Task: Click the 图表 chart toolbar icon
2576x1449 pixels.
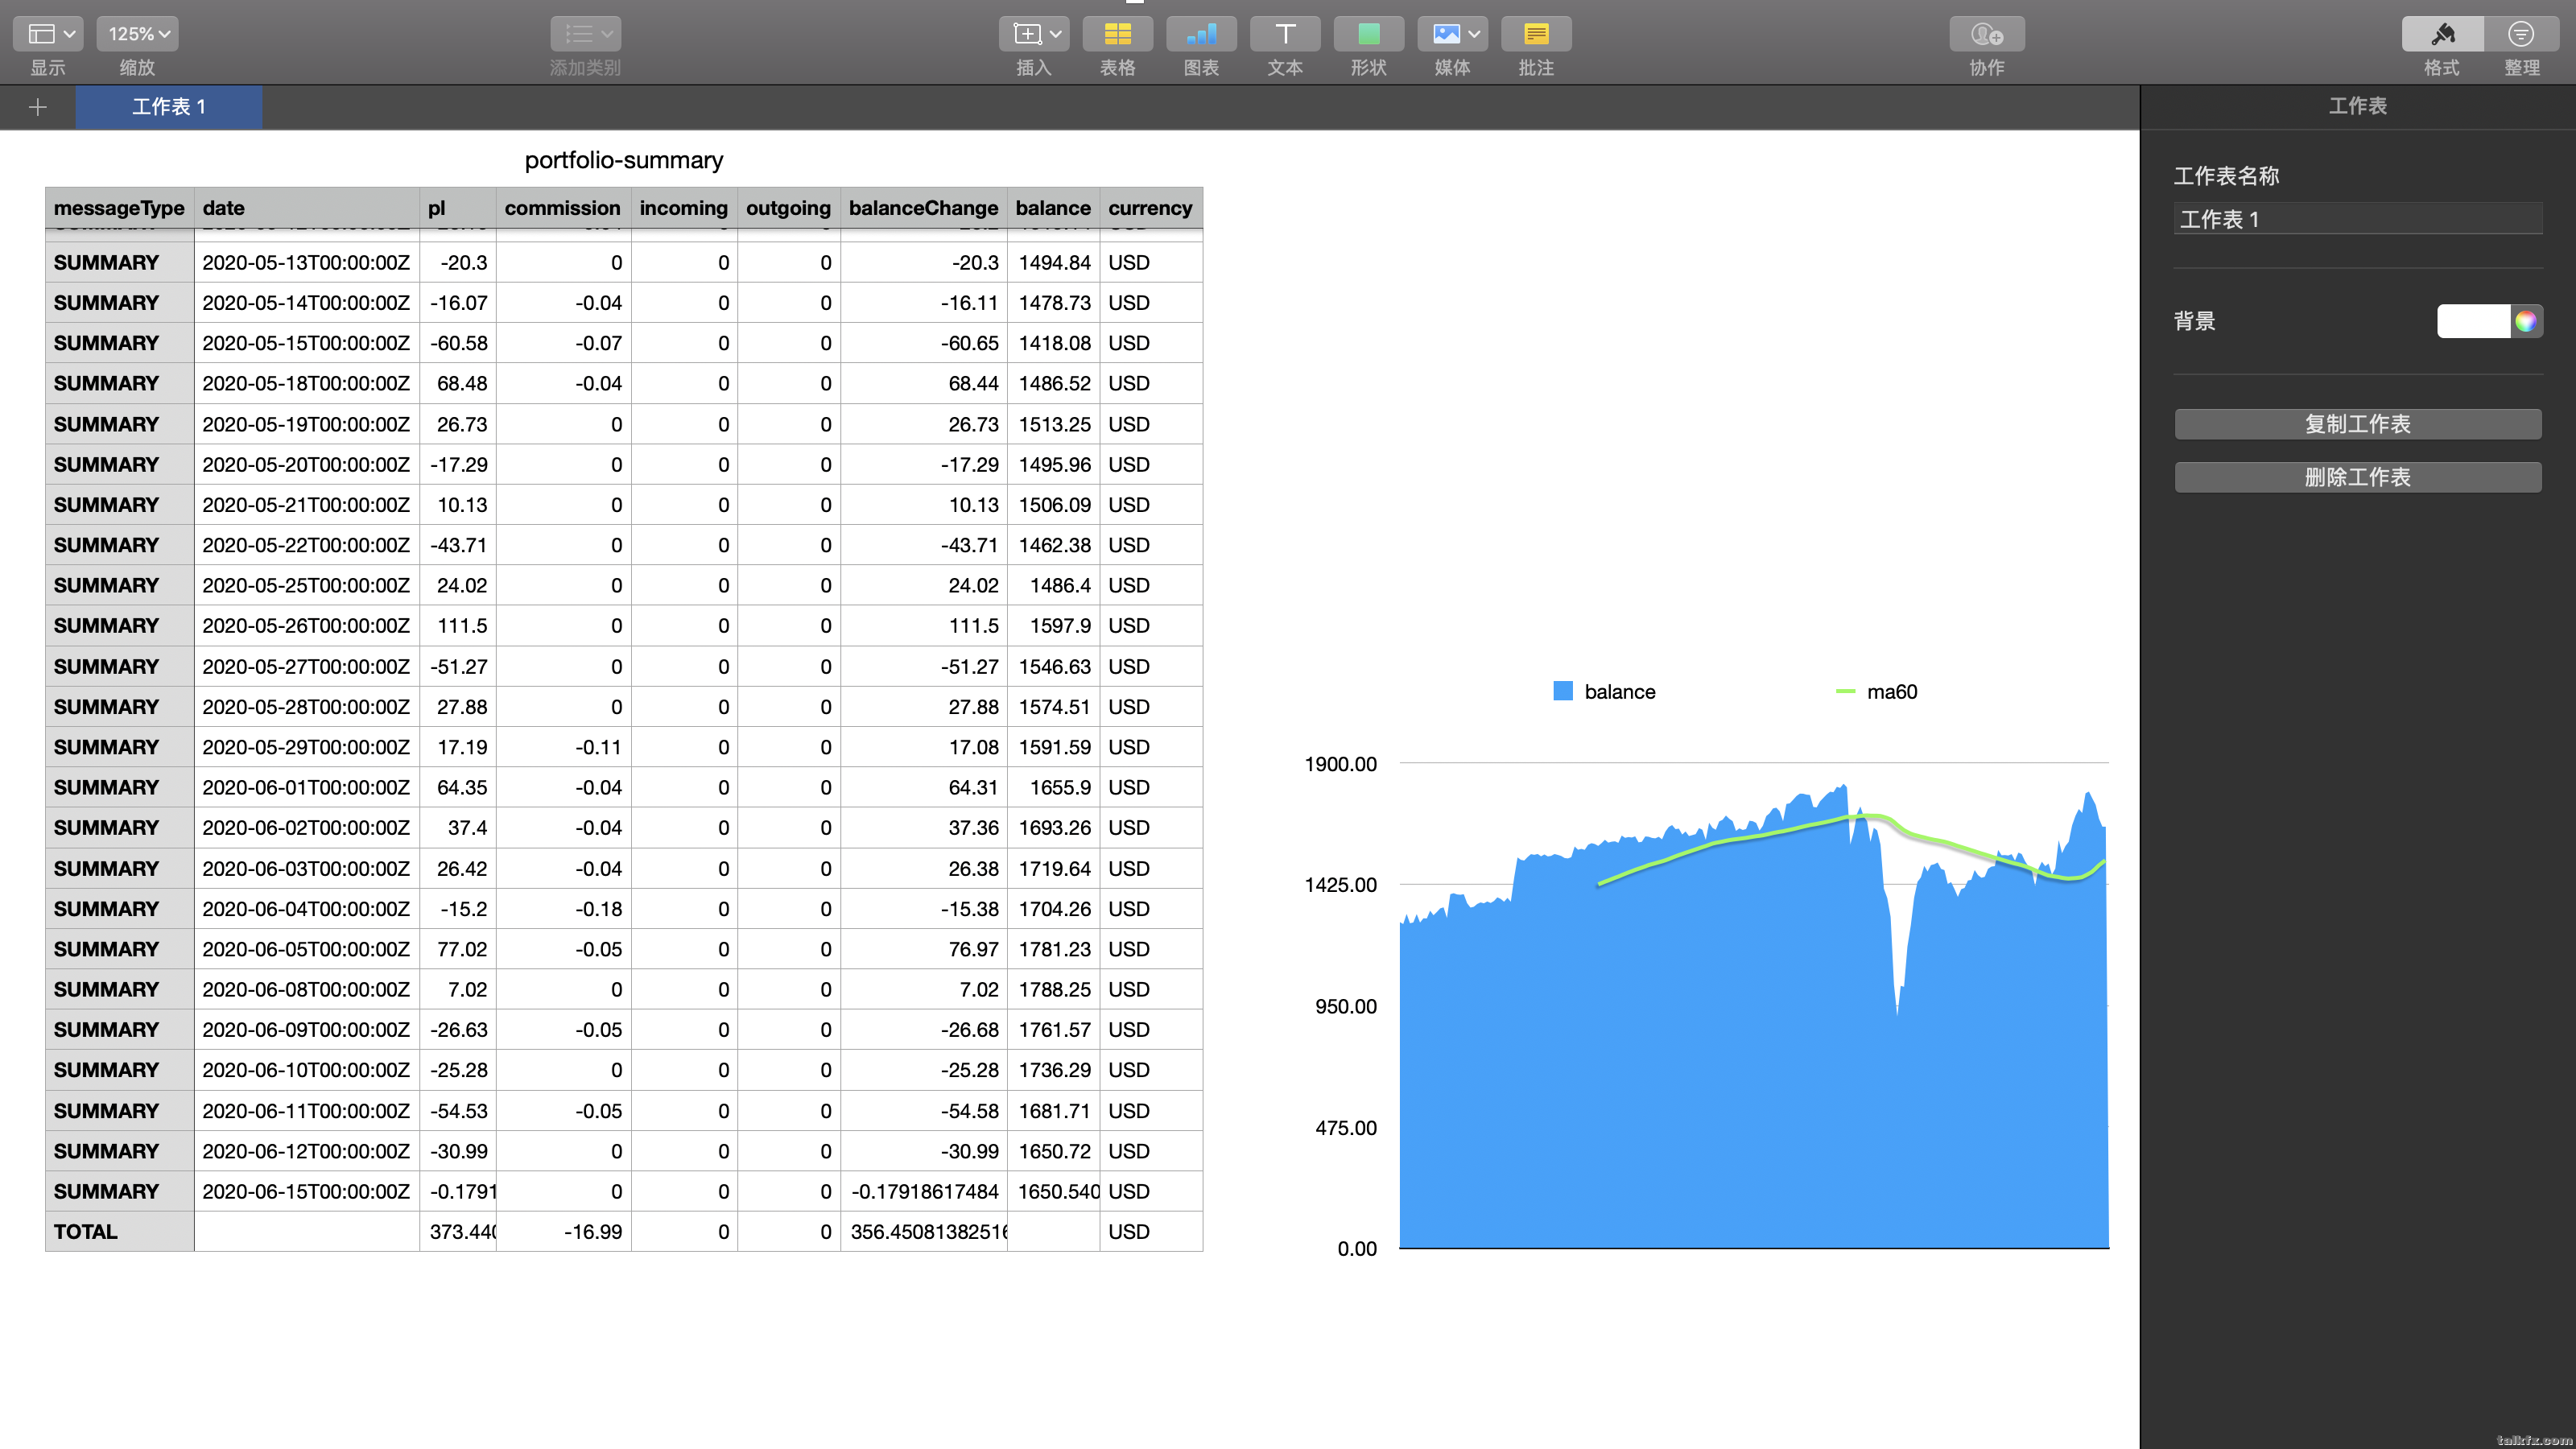Action: [1201, 34]
